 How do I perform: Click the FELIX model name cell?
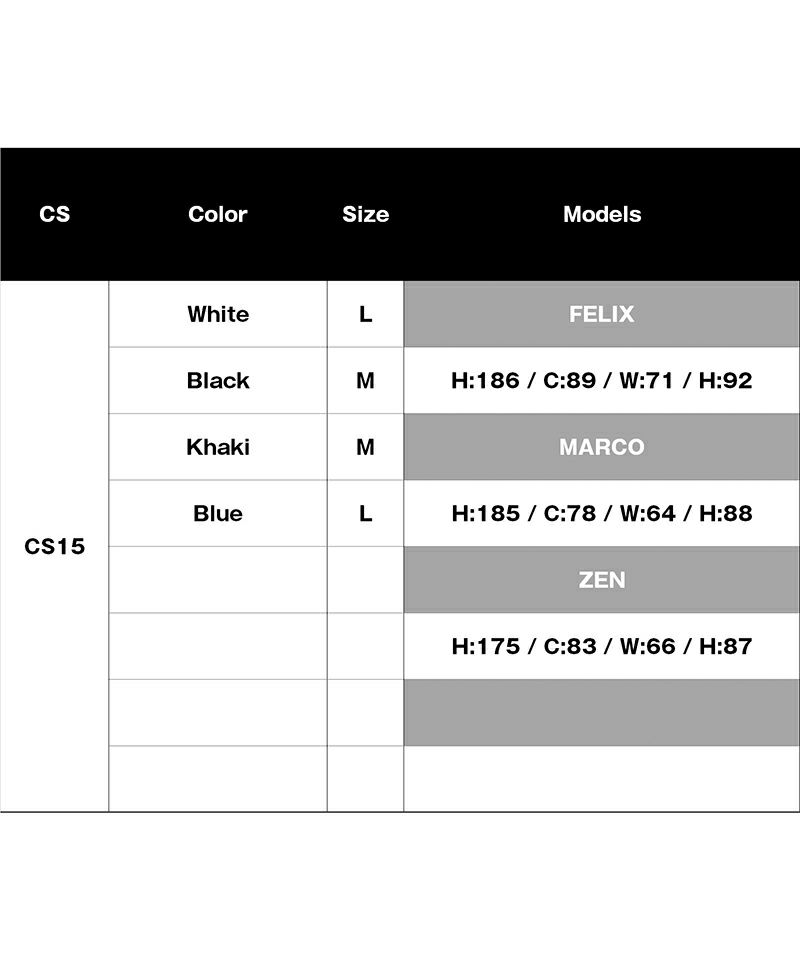602,314
